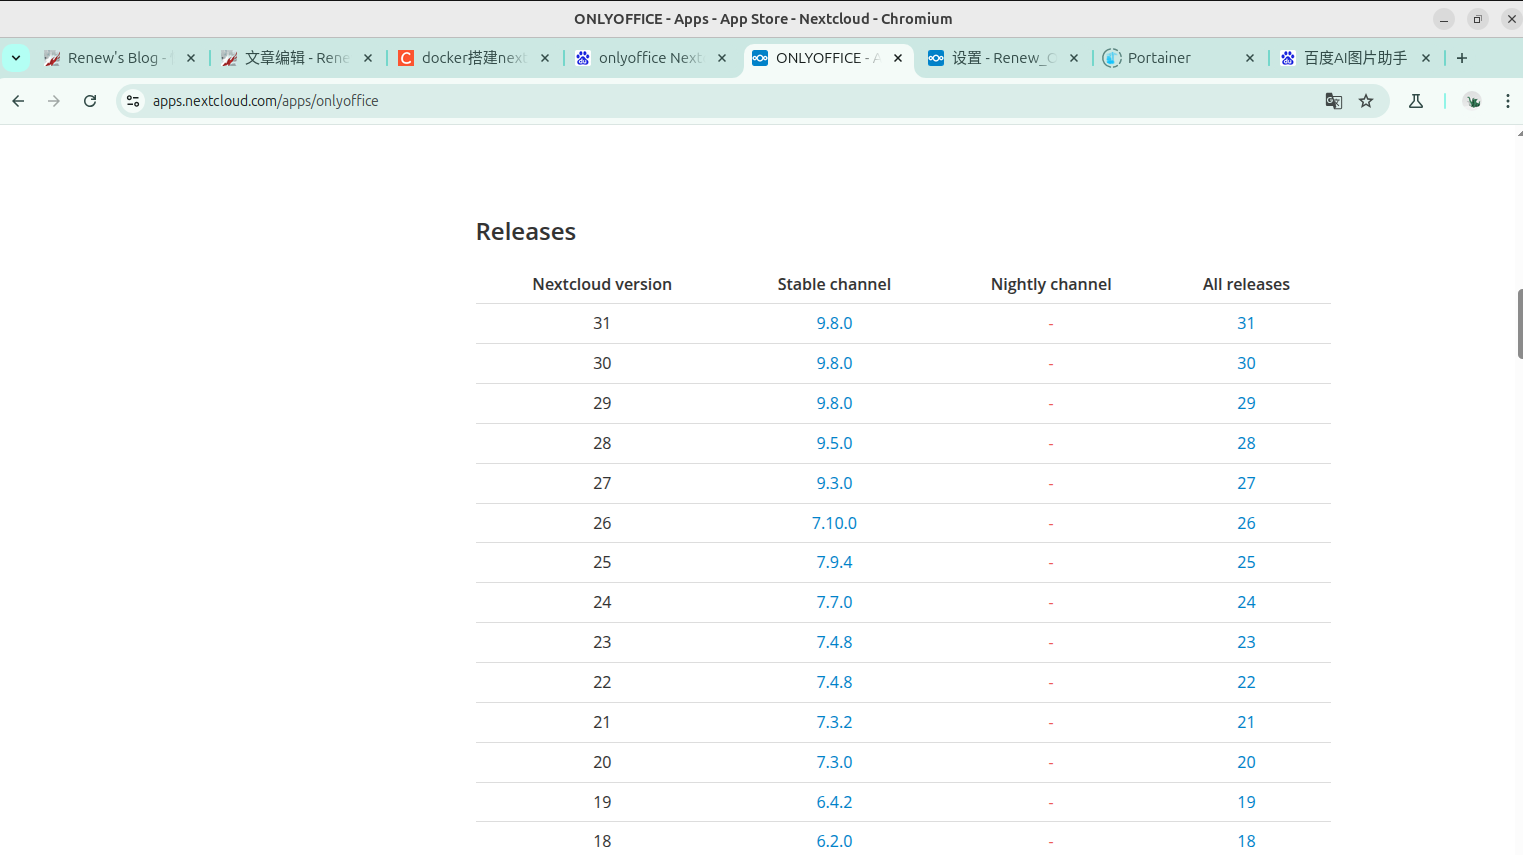1523x855 pixels.
Task: Select the Nightly channel column header
Action: click(1051, 284)
